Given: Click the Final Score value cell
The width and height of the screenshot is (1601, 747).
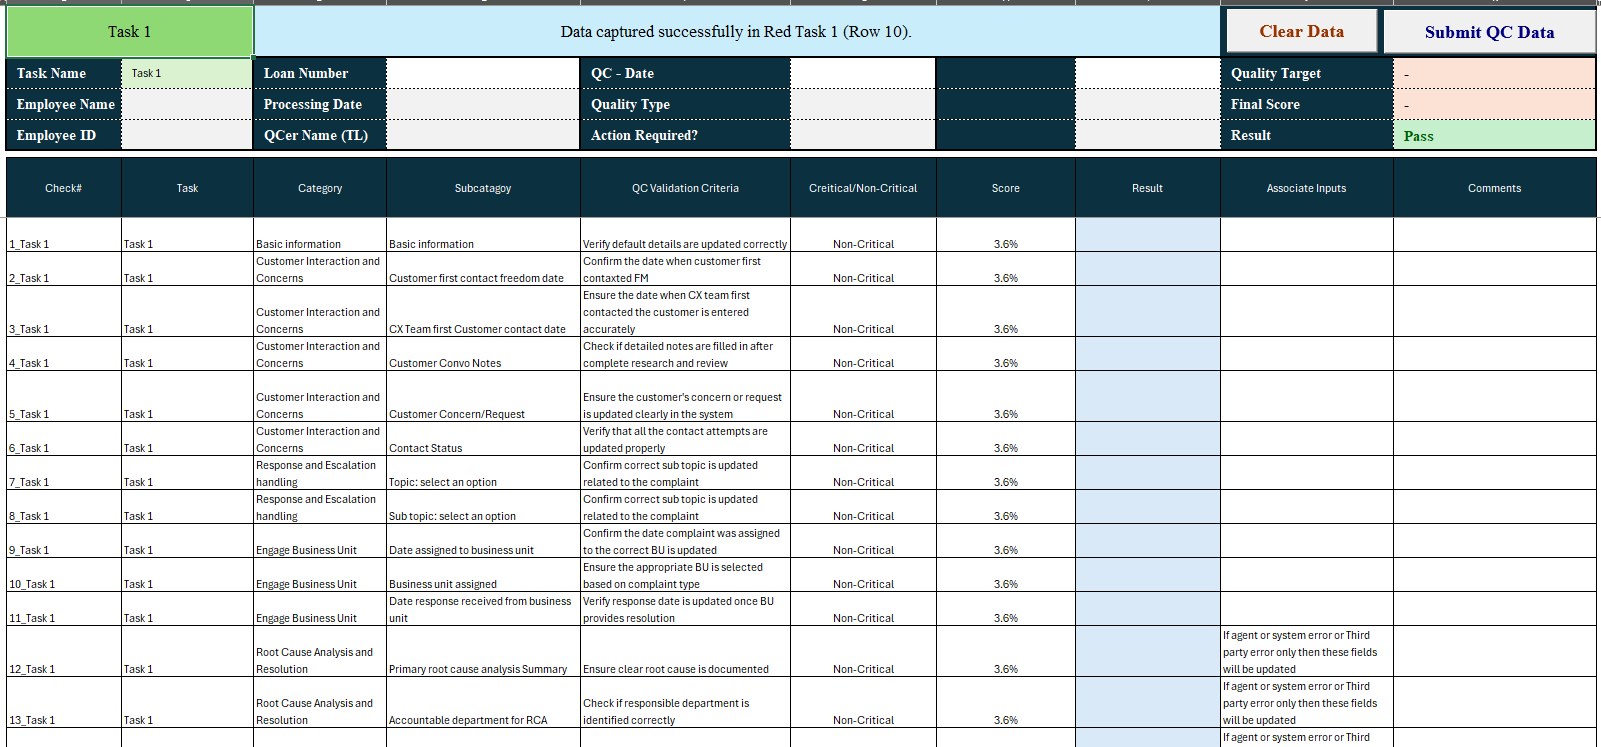Looking at the screenshot, I should tap(1494, 104).
